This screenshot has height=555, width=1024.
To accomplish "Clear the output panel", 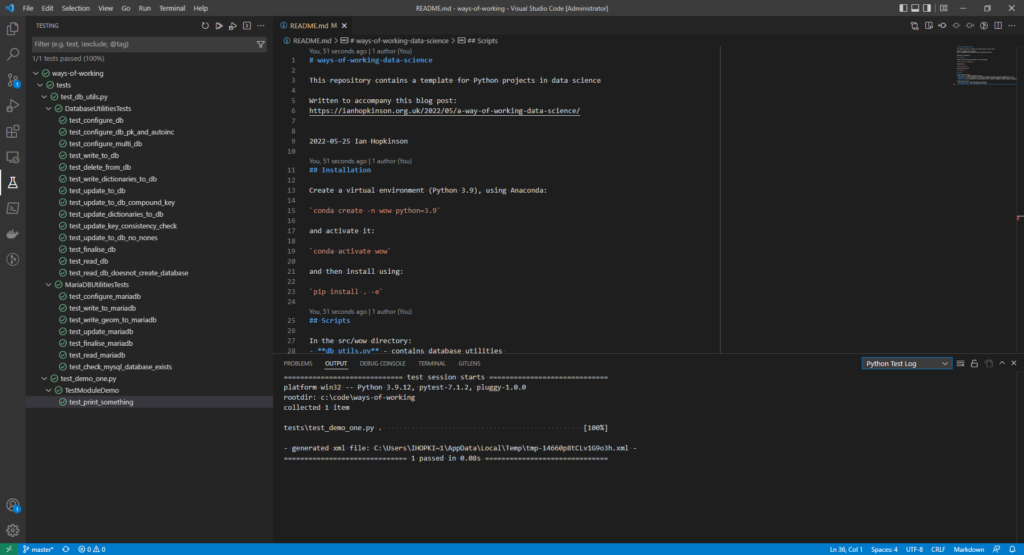I will click(961, 364).
